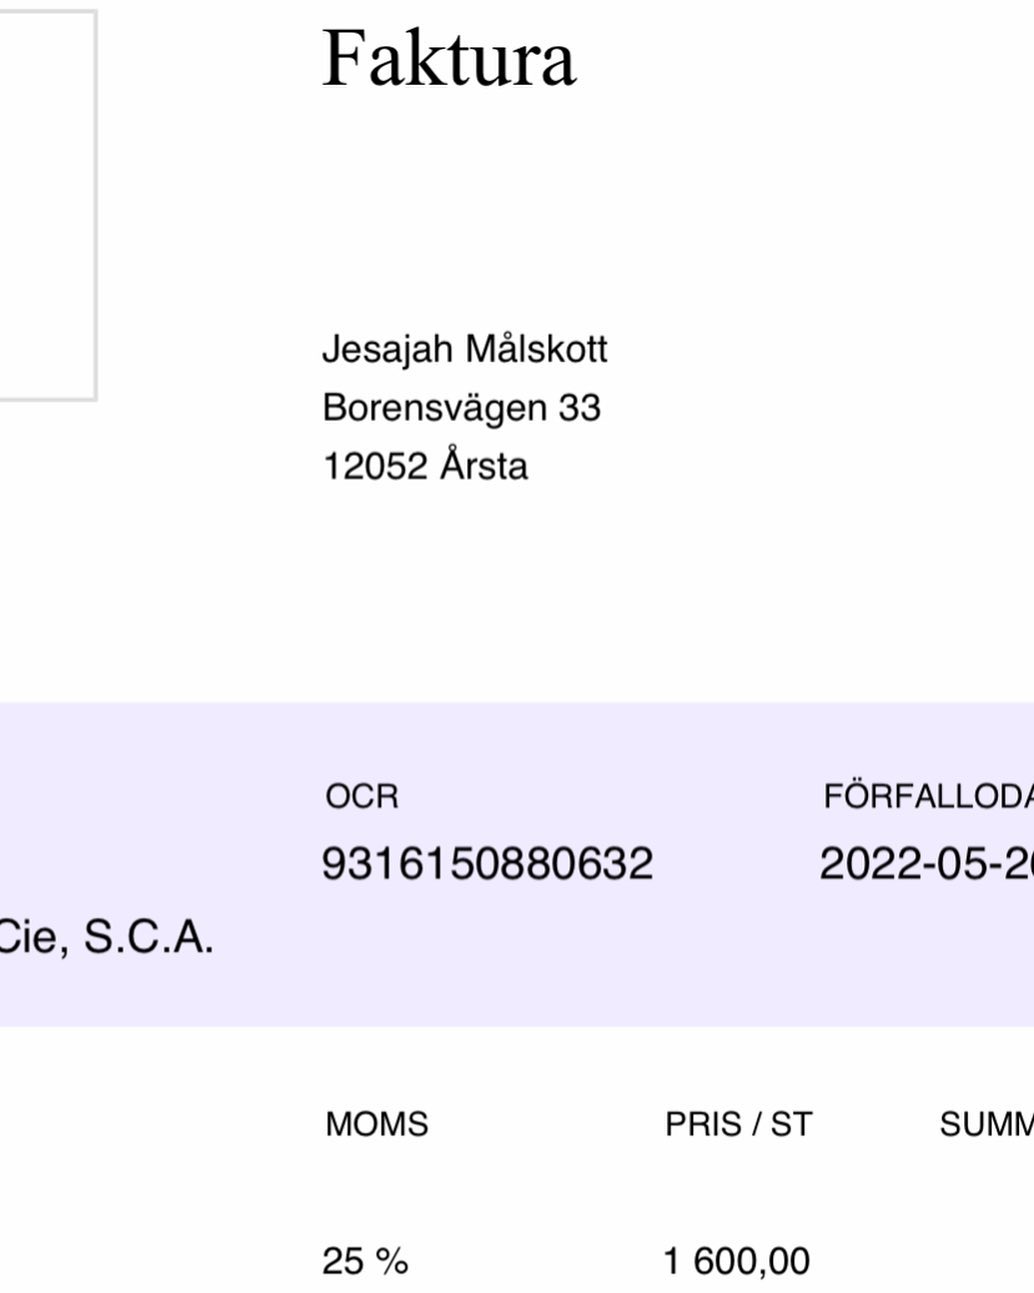
Task: Click the empty logo placeholder box
Action: point(45,205)
